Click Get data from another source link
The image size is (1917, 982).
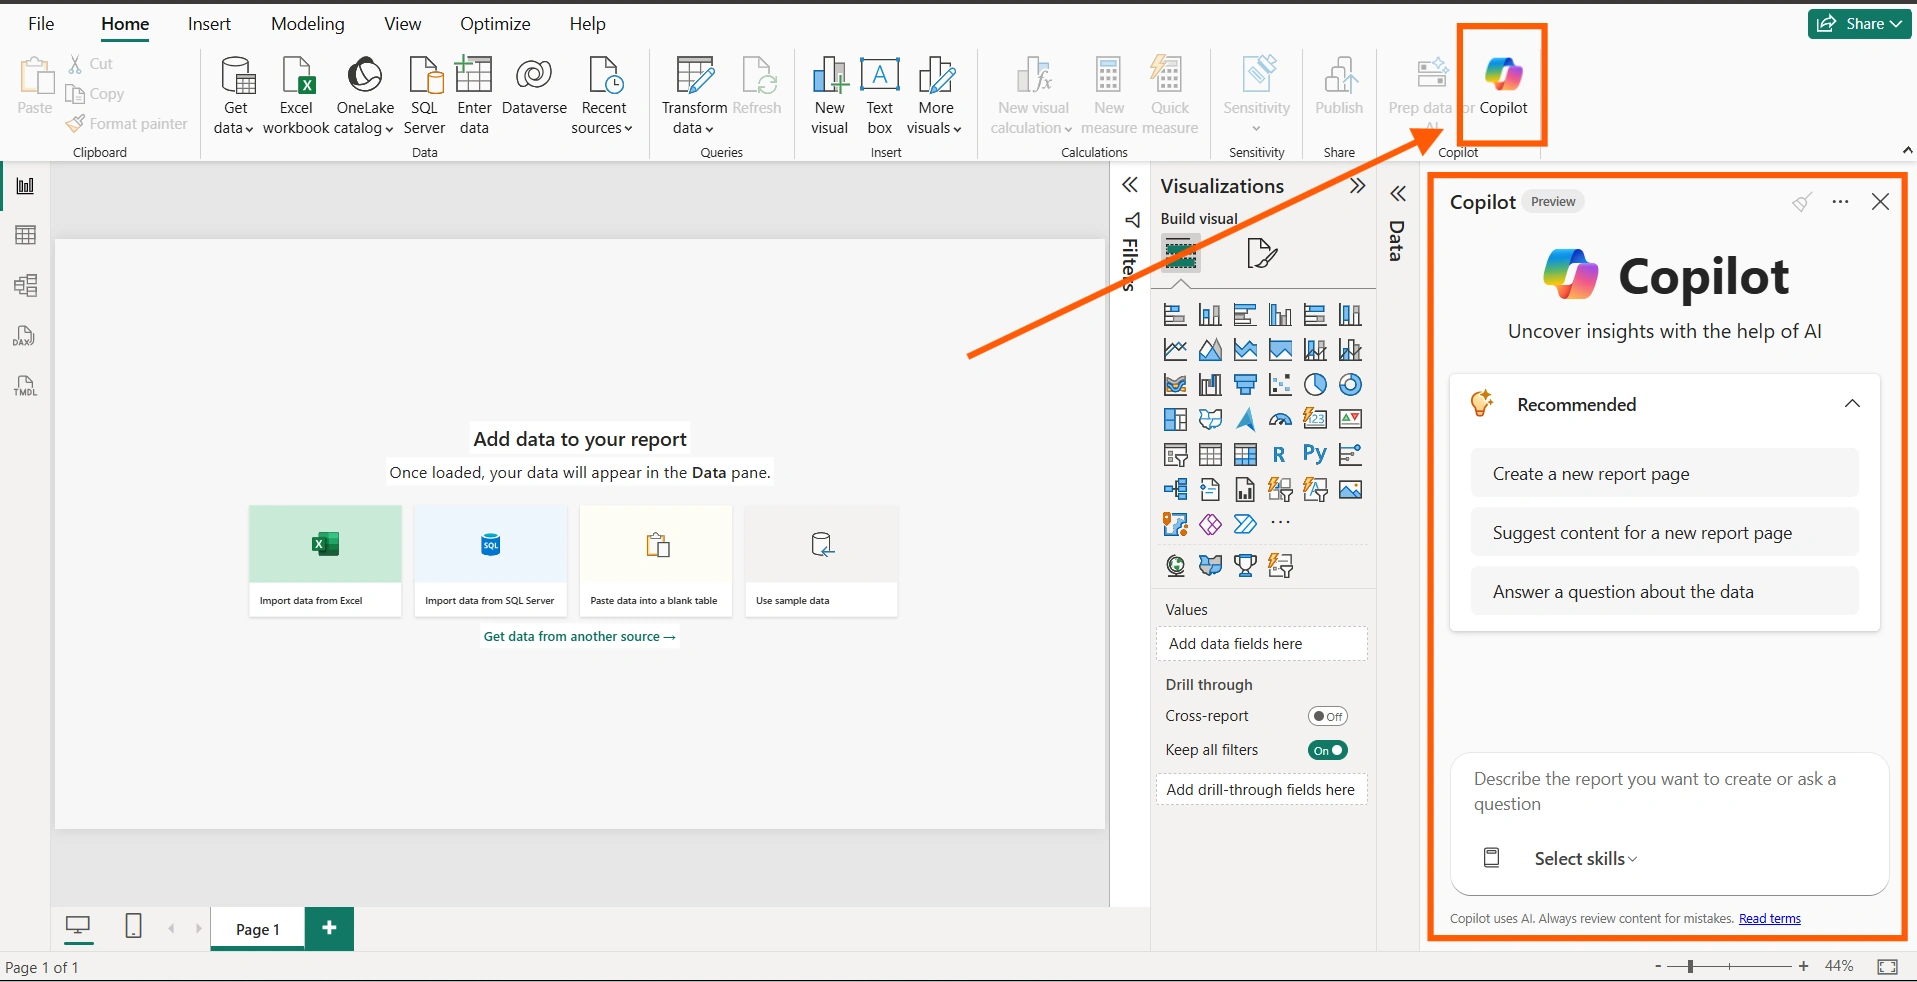click(580, 636)
